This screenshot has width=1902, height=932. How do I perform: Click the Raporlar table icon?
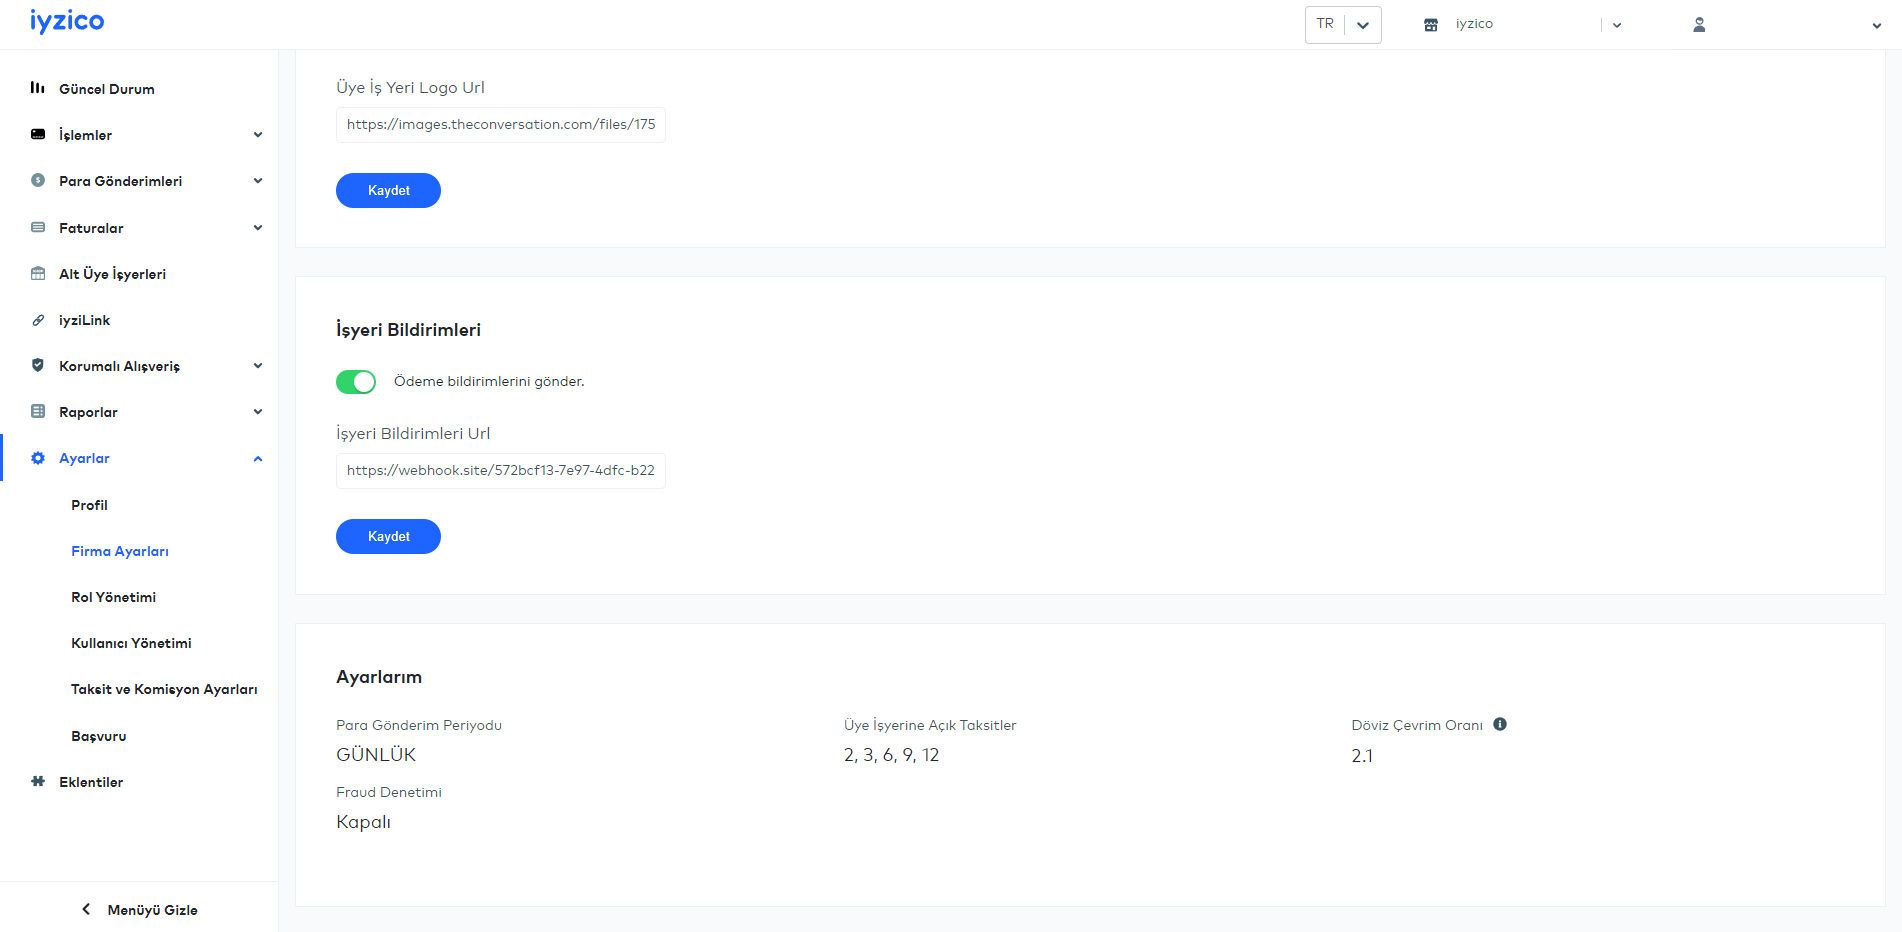click(38, 411)
